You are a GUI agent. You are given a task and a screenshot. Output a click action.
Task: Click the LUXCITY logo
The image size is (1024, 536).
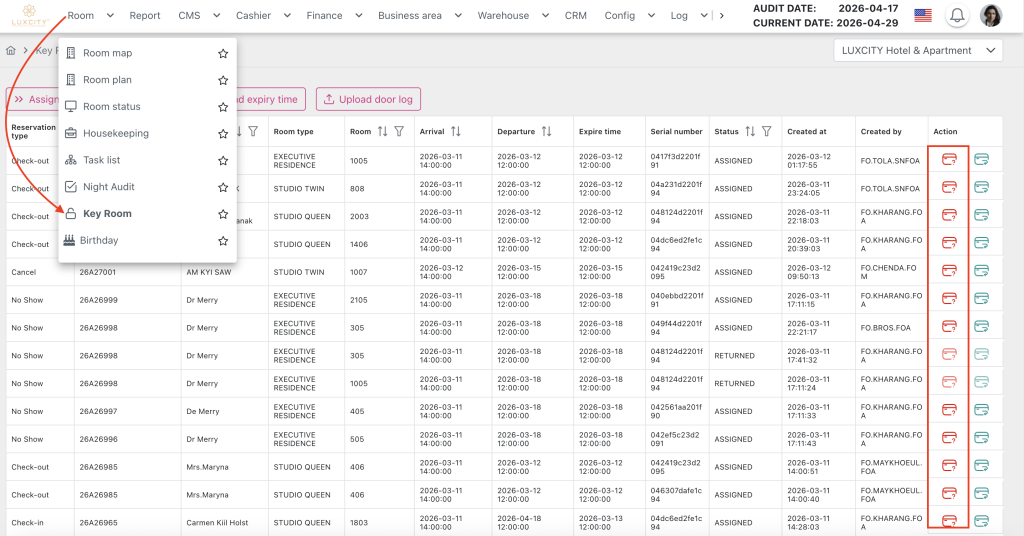pyautogui.click(x=27, y=16)
